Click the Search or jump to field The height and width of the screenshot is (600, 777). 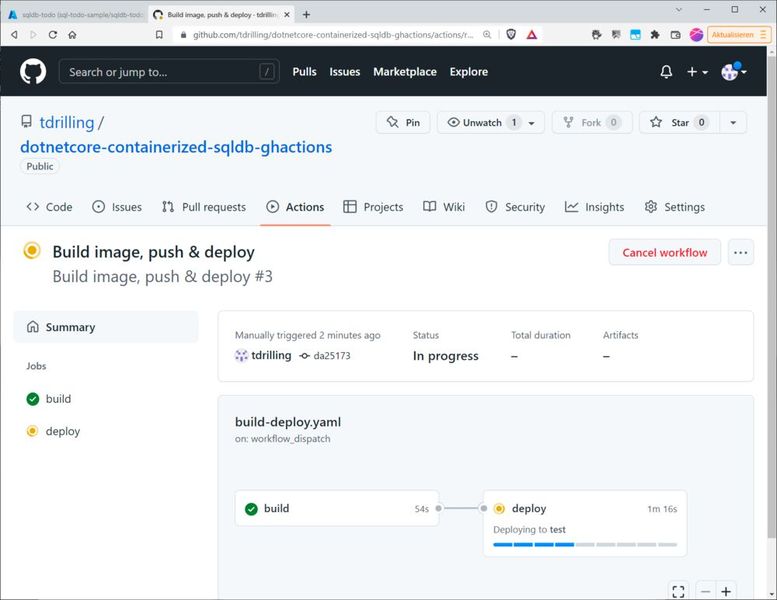(168, 72)
